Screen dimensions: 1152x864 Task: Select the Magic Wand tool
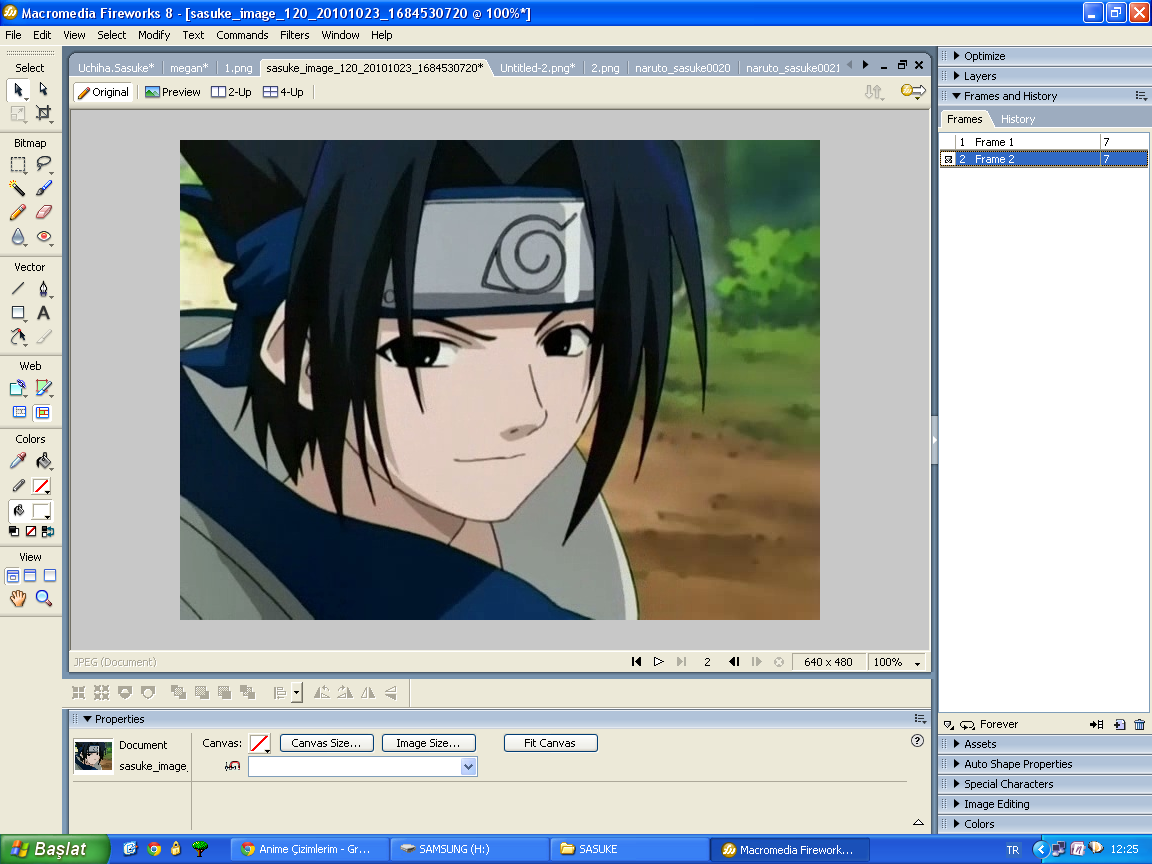(x=18, y=188)
